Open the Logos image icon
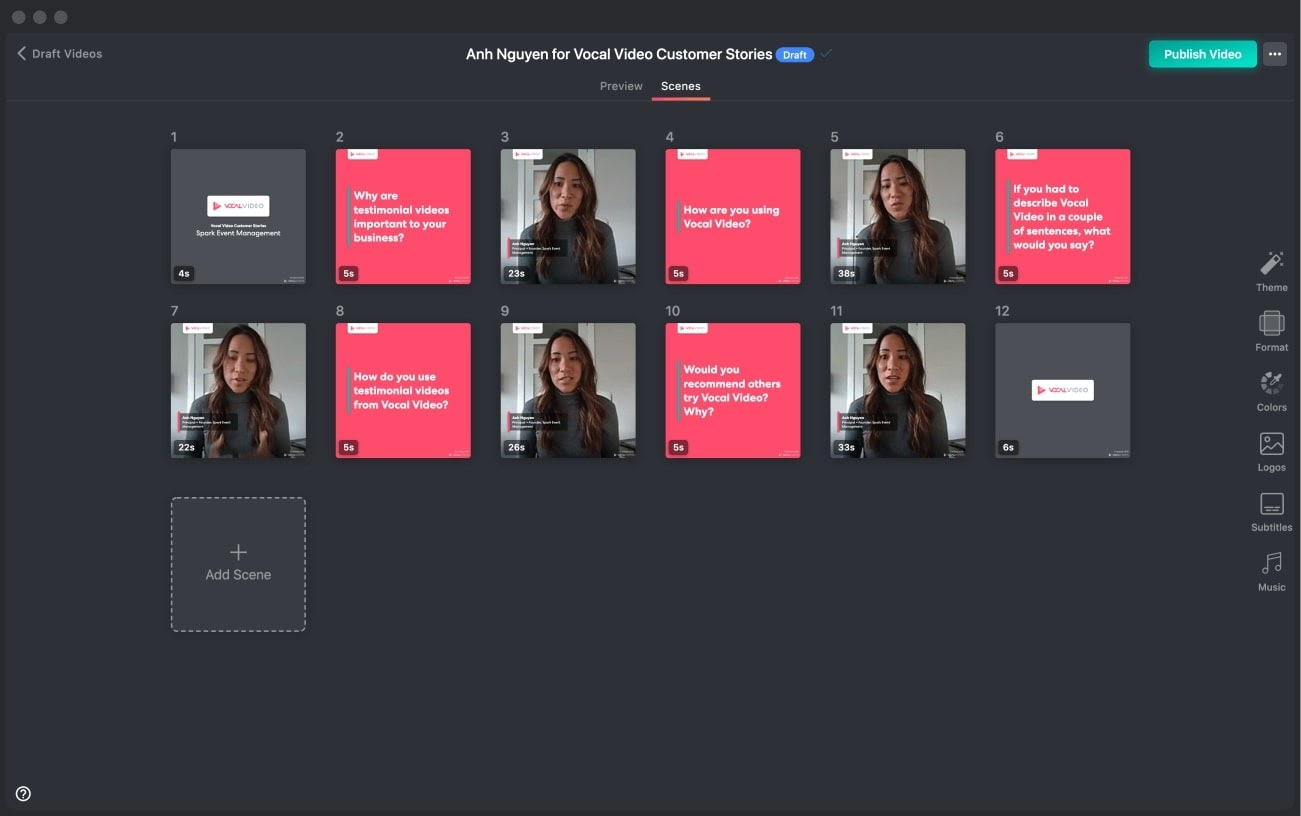Viewport: 1301px width, 816px height. (x=1271, y=443)
